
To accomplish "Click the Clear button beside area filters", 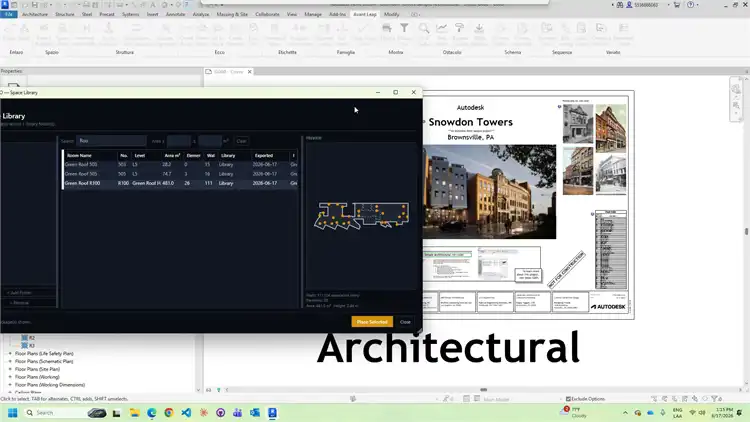I will (242, 141).
